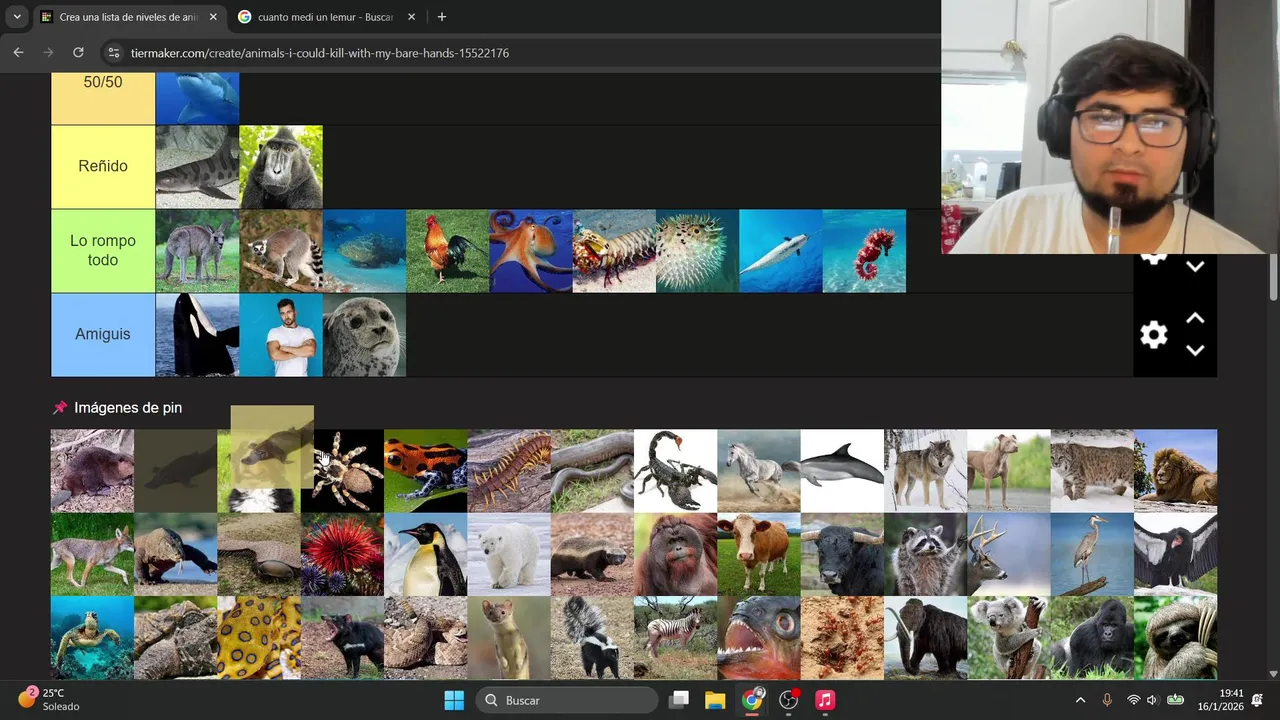View site information icon in address bar
This screenshot has height=720, width=1280.
pos(114,53)
